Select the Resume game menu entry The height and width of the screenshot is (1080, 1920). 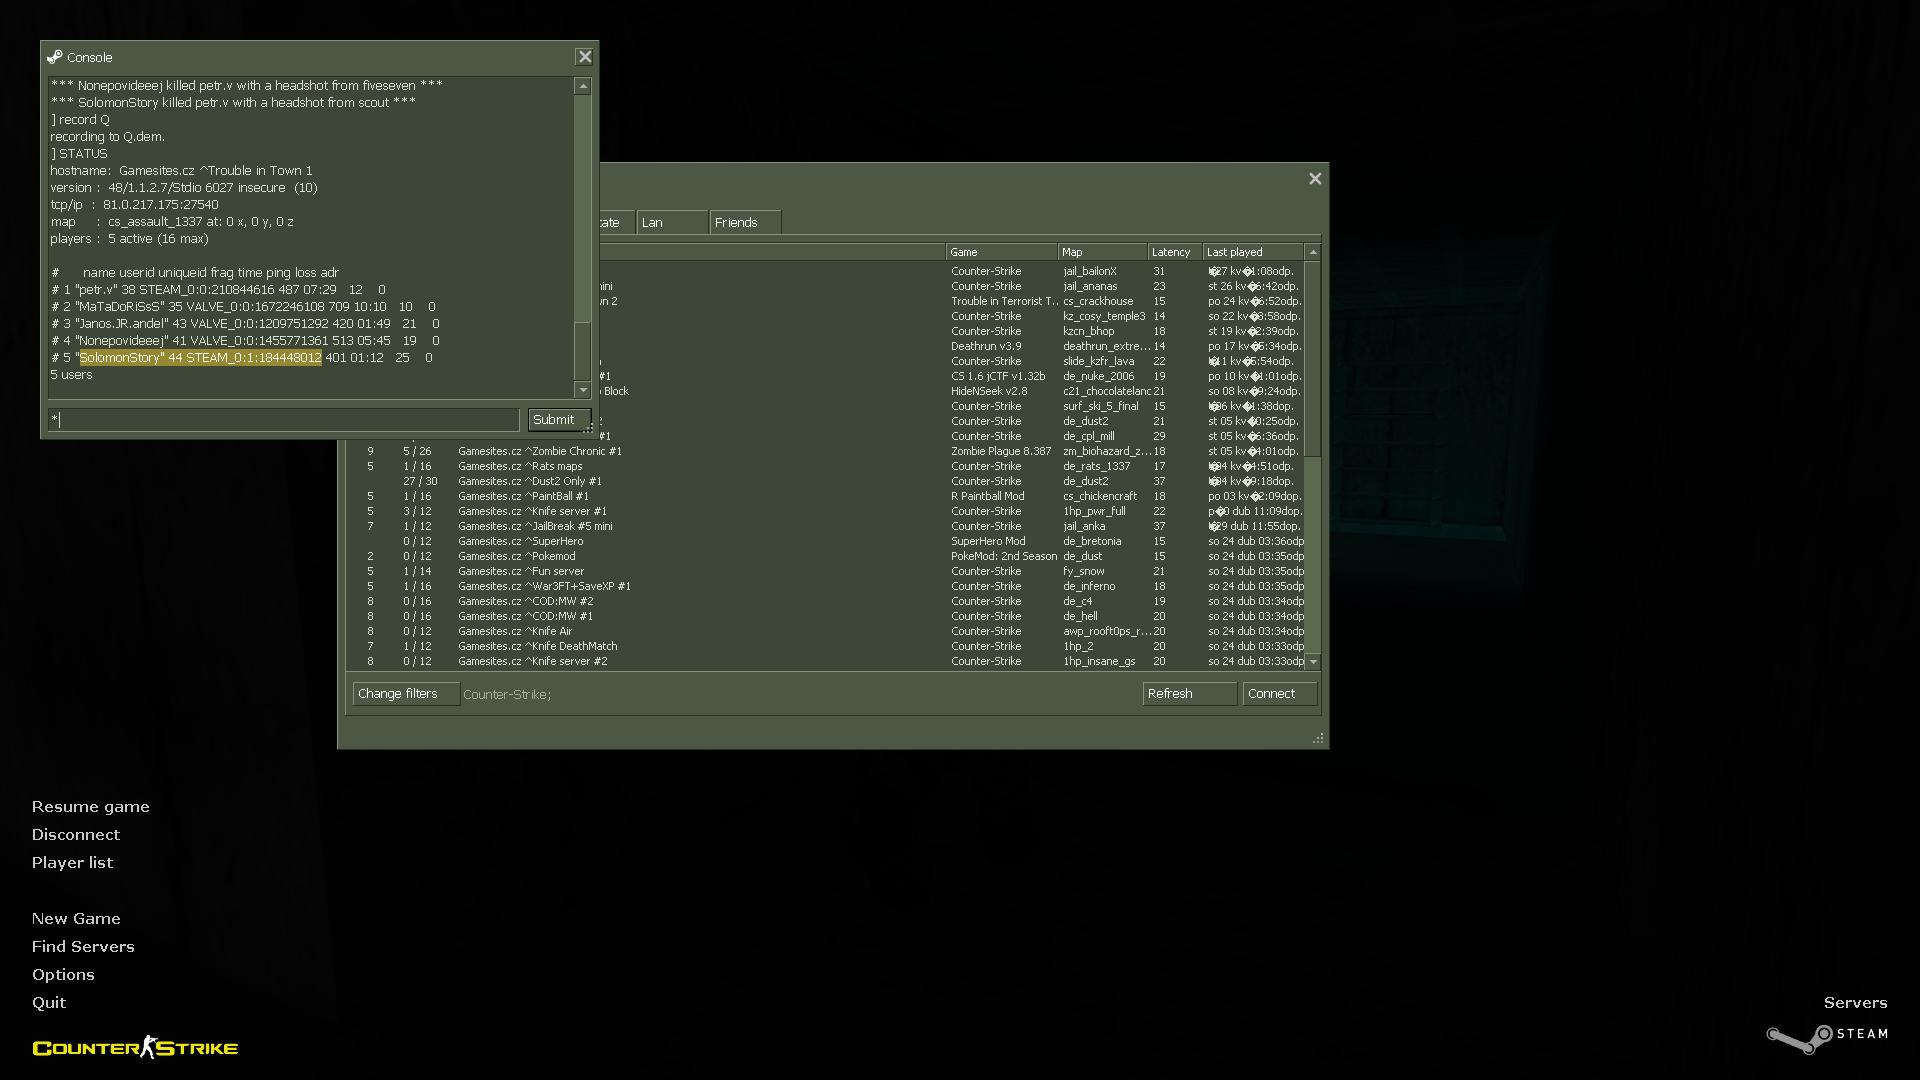pyautogui.click(x=90, y=807)
